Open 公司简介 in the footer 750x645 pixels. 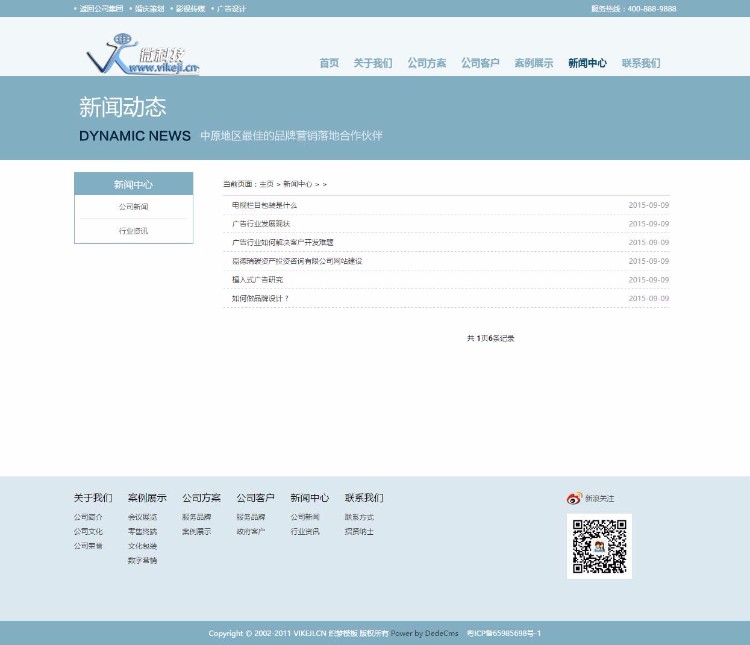coord(88,517)
